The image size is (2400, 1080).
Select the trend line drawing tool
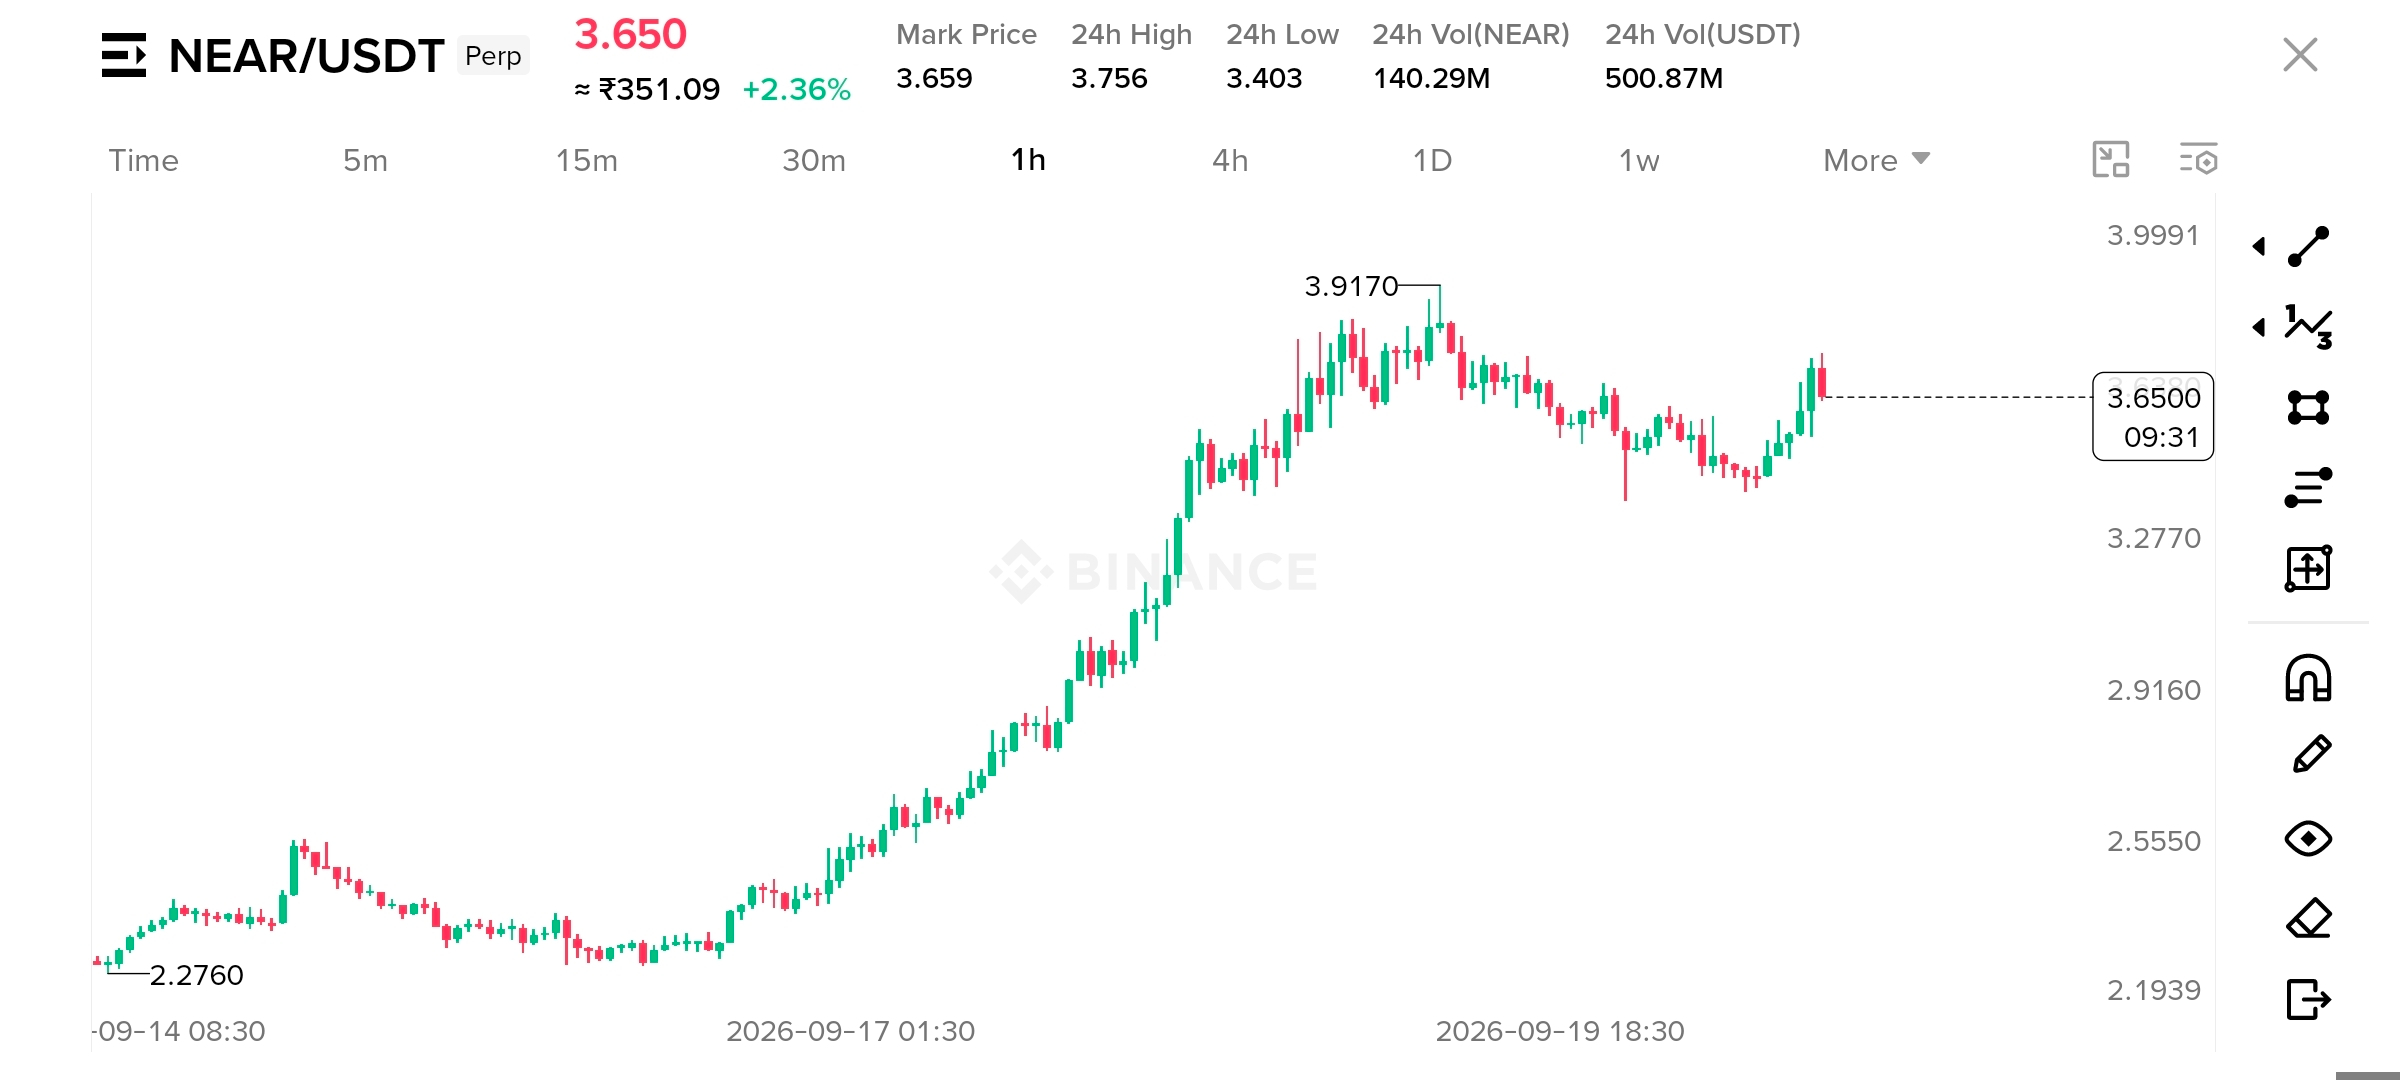point(2308,247)
